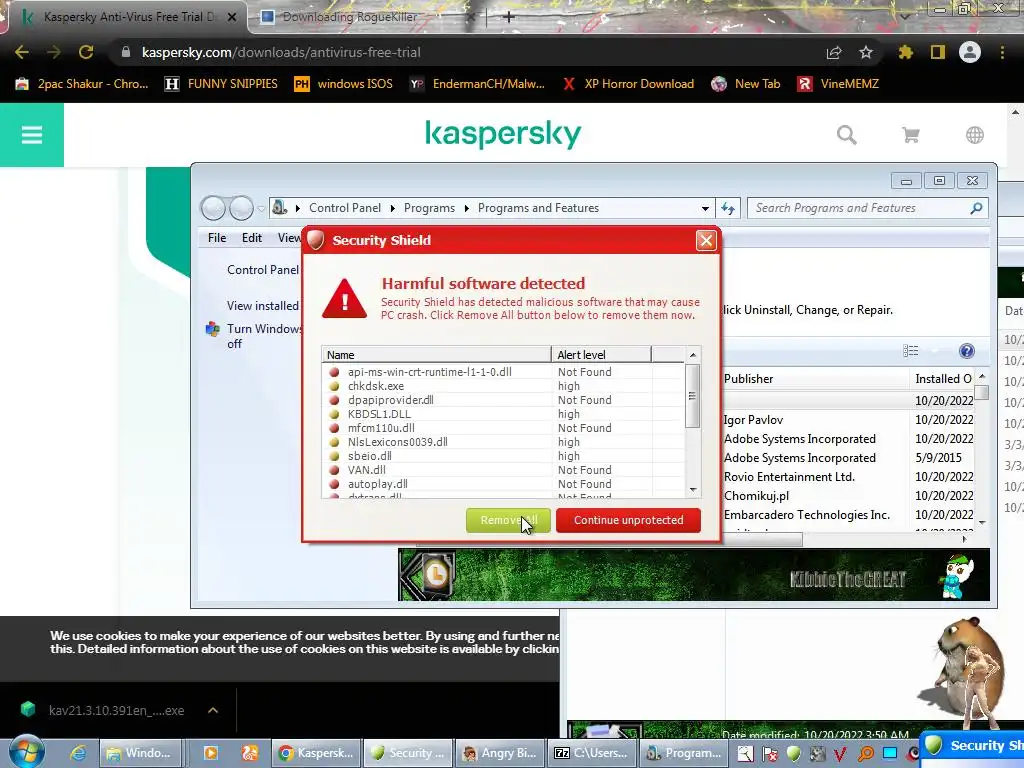This screenshot has height=768, width=1024.
Task: Open the FUNNY SNIPPIES bookmark
Action: 221,84
